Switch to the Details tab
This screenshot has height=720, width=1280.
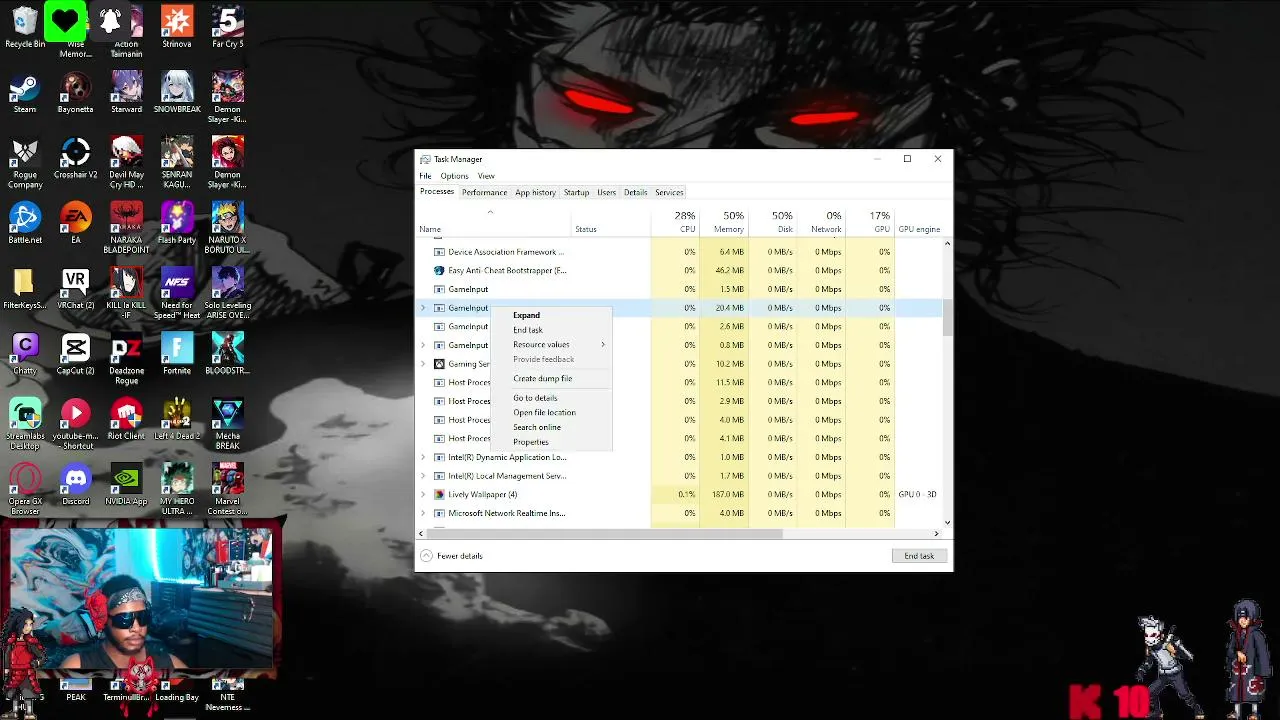635,192
